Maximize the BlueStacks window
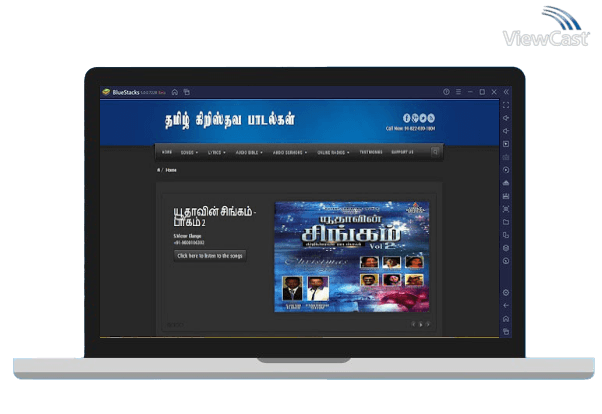This screenshot has width=602, height=414. 482,92
